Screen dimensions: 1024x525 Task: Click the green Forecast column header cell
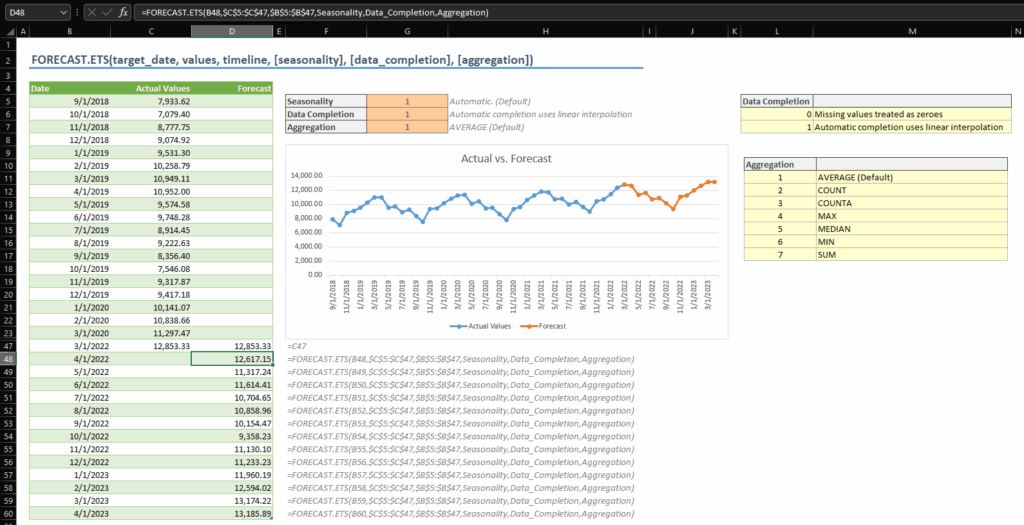pyautogui.click(x=233, y=88)
